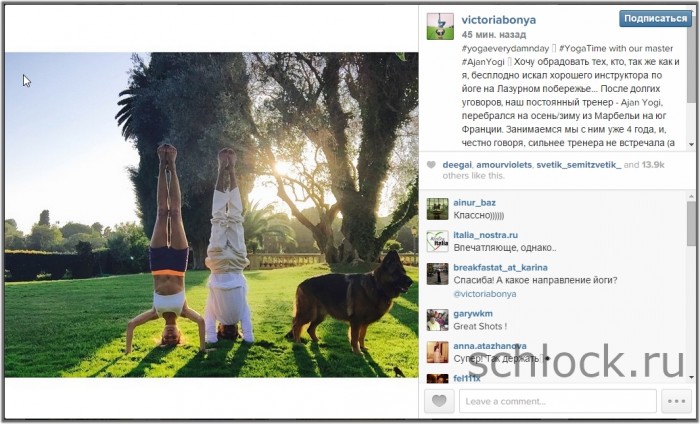Click garywkm commenter avatar
700x424 pixels.
pyautogui.click(x=438, y=320)
